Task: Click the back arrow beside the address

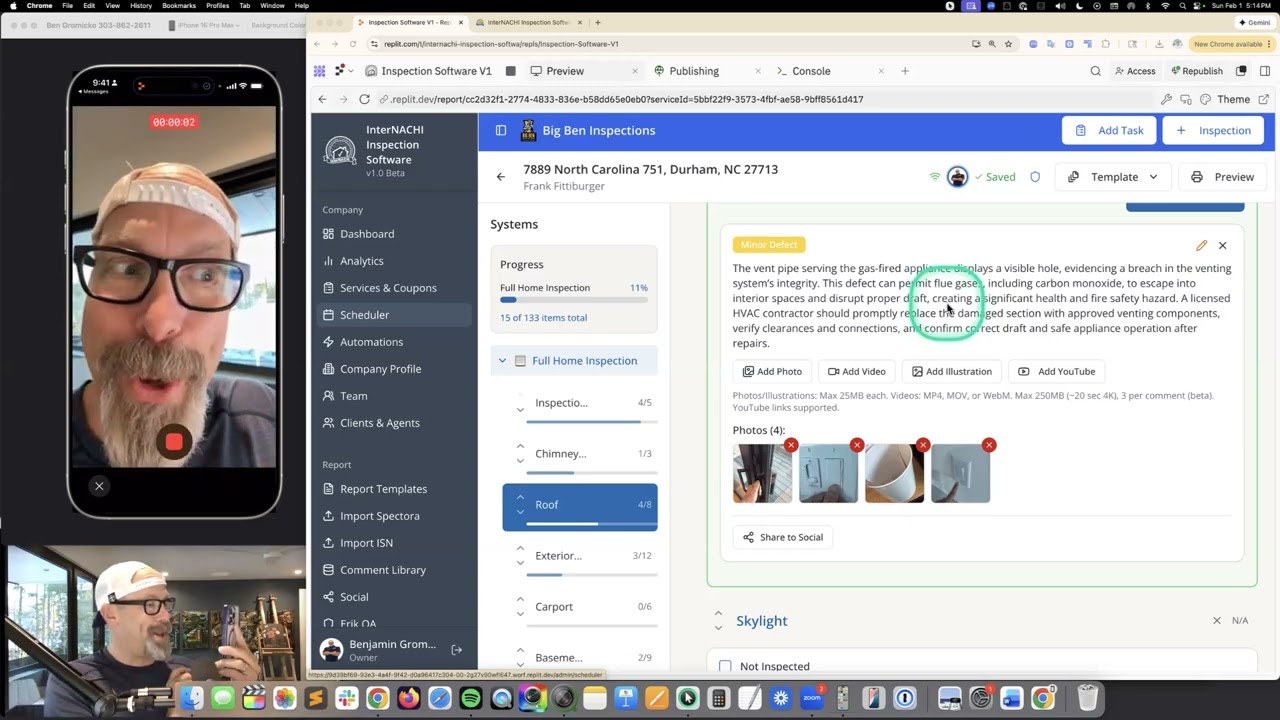Action: [x=501, y=177]
